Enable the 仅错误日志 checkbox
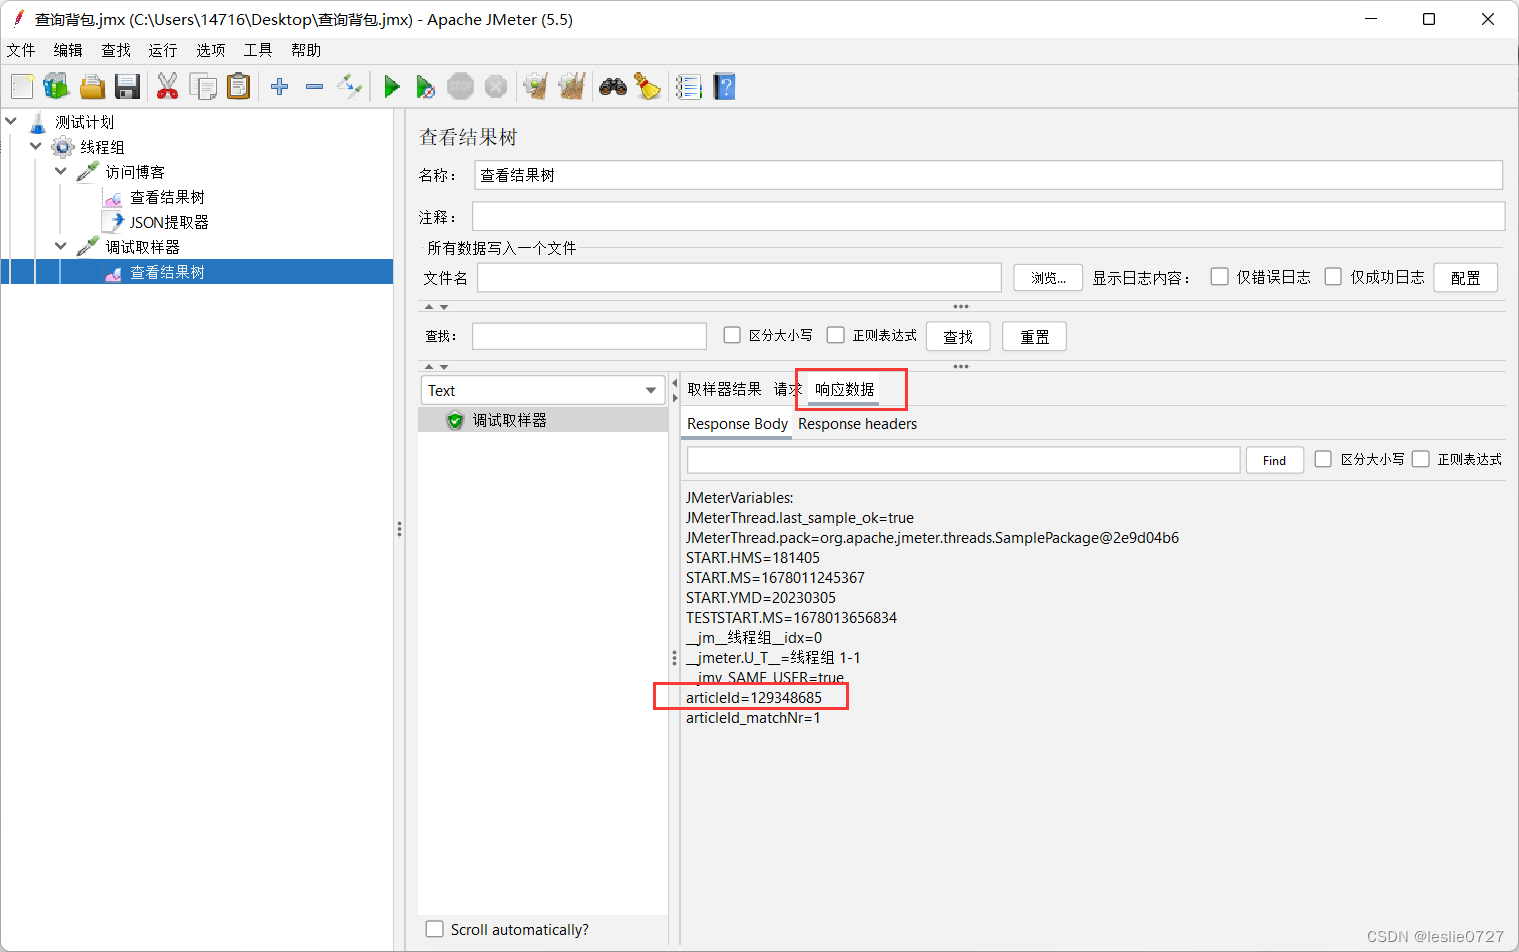1519x952 pixels. pos(1219,277)
